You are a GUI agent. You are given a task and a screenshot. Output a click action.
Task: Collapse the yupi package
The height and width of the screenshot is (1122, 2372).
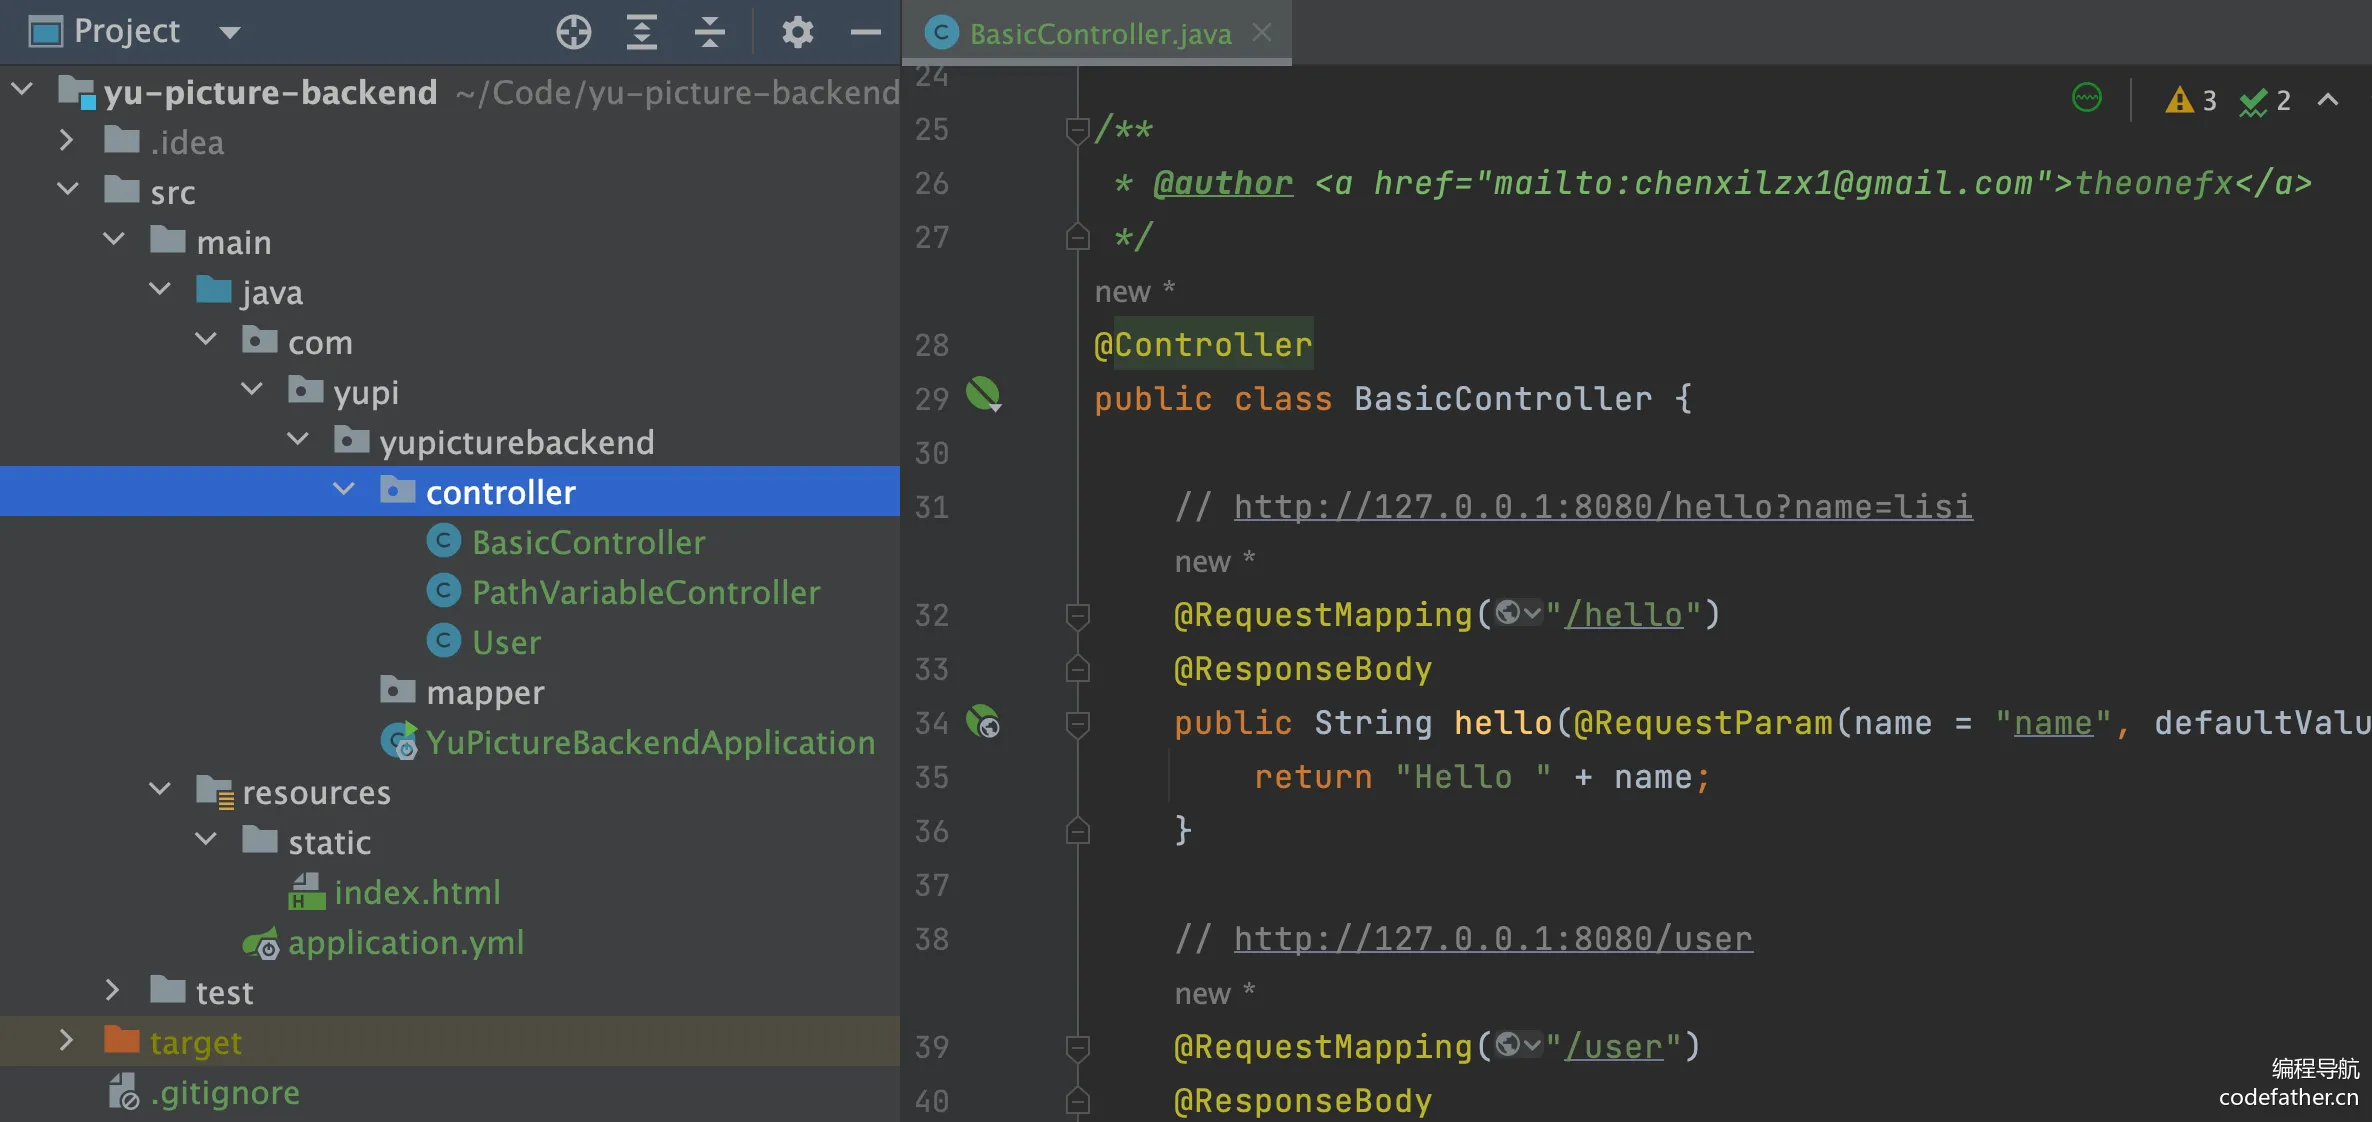252,389
